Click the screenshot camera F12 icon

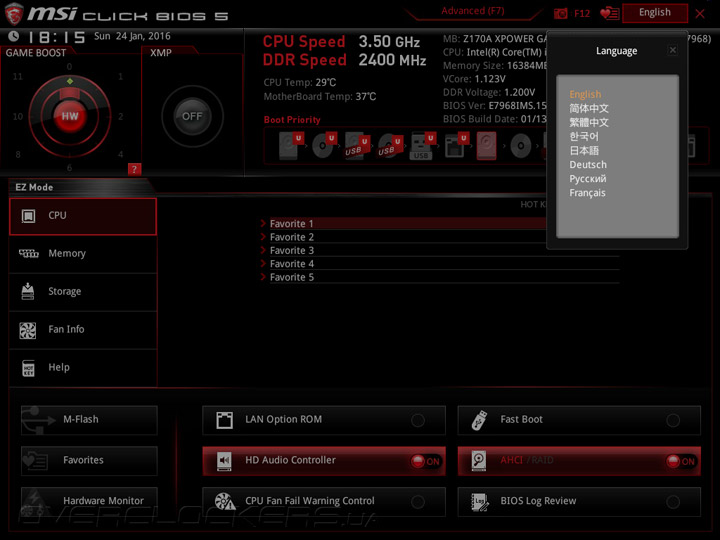click(x=561, y=13)
